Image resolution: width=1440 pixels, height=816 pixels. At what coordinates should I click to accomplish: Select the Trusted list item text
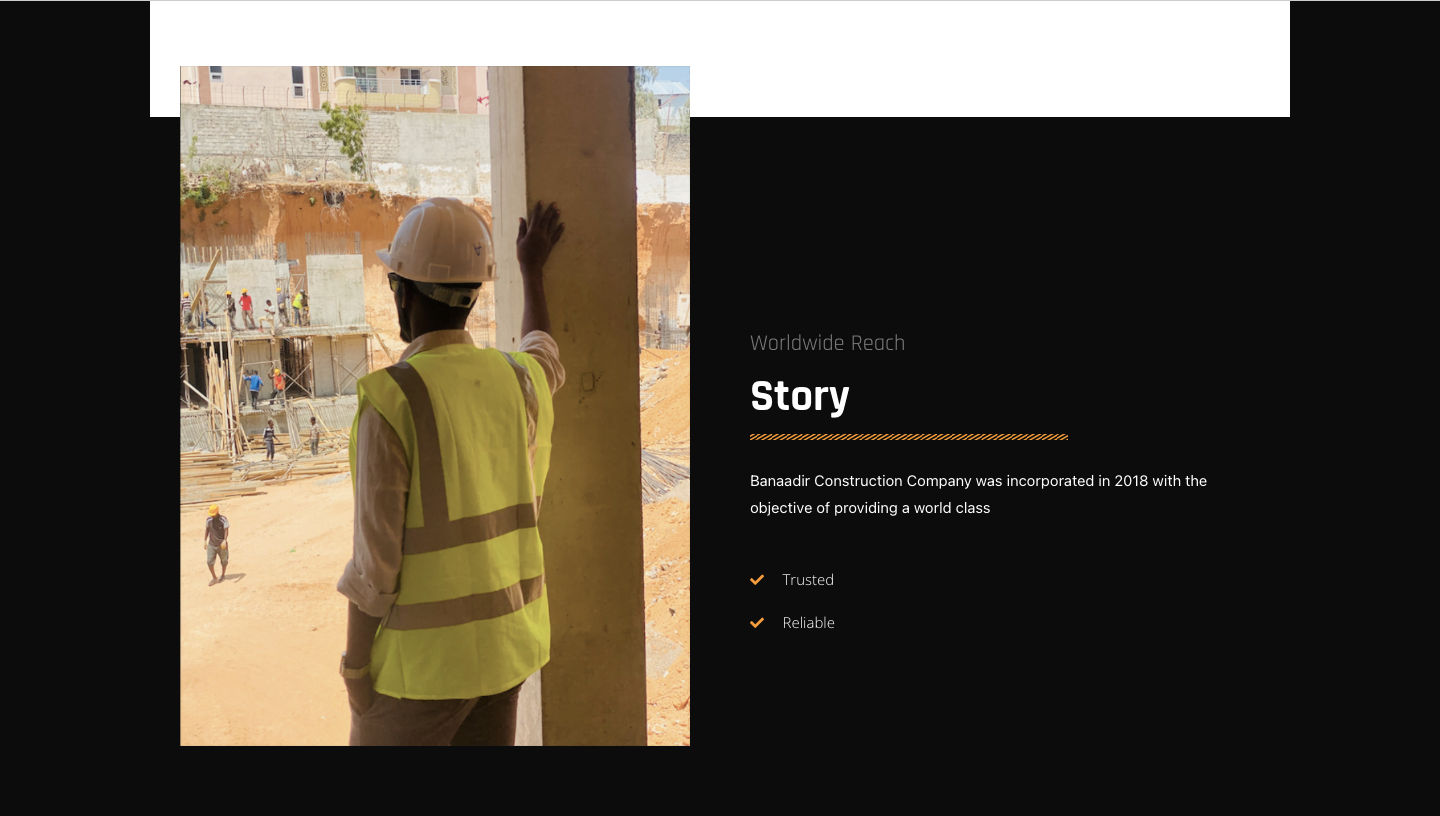(808, 580)
